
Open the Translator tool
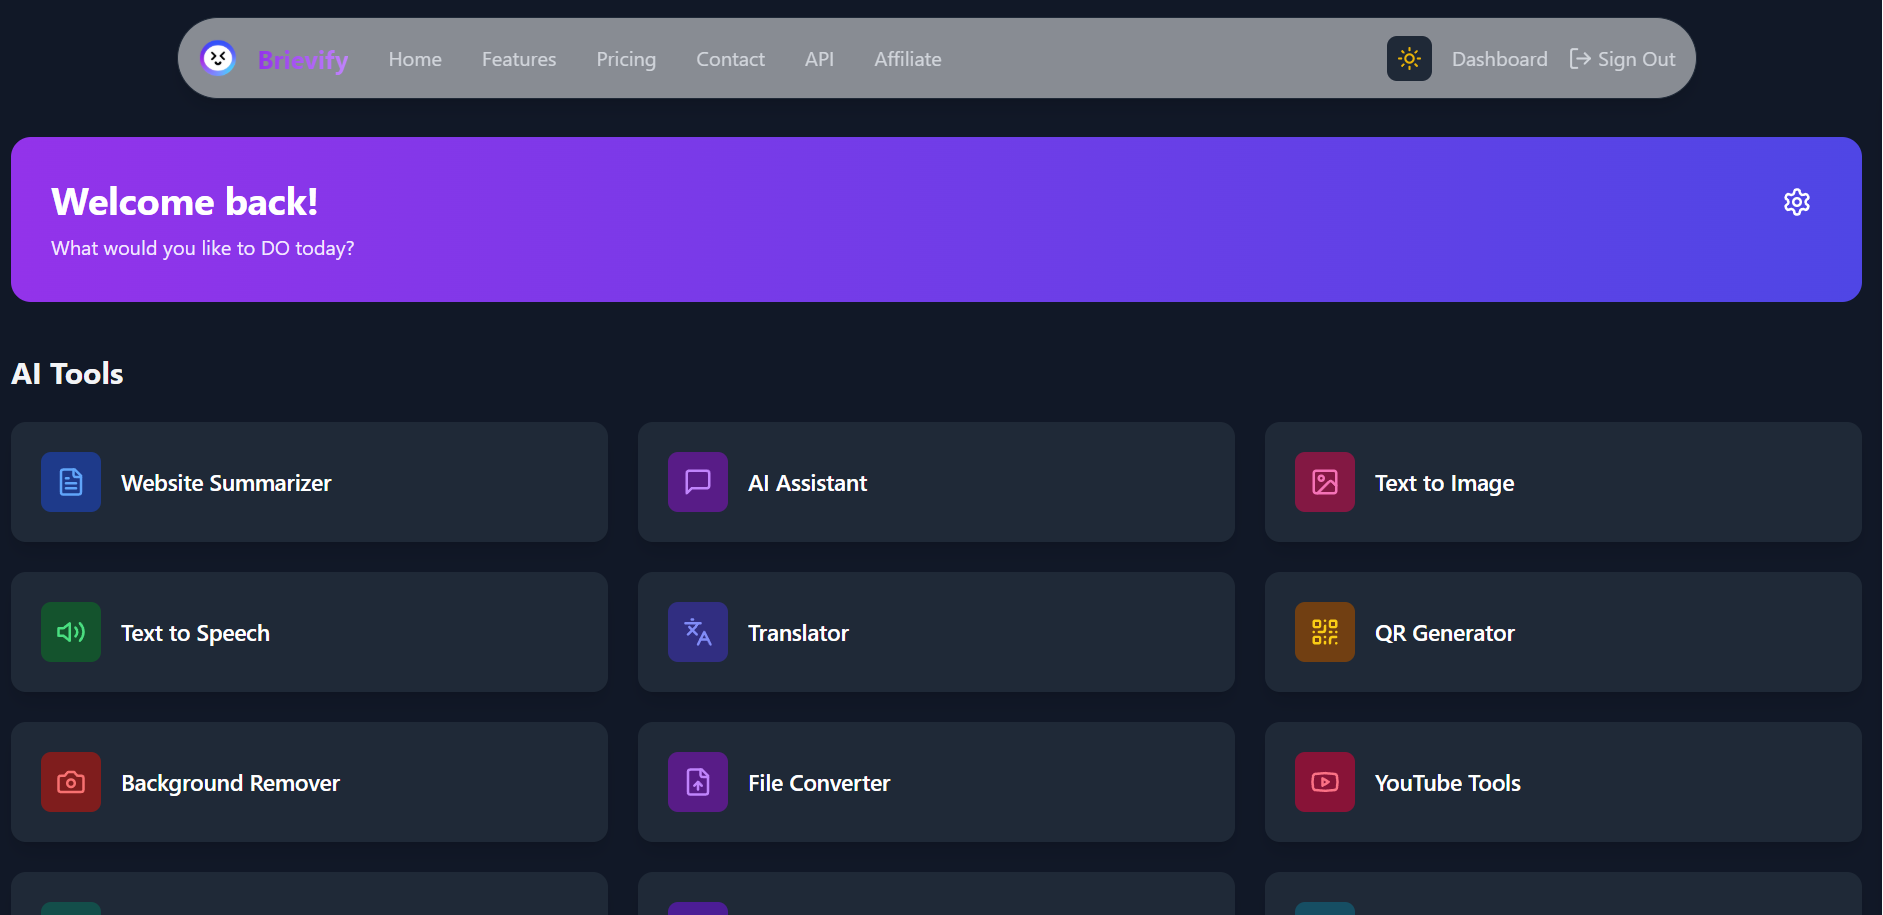[936, 632]
